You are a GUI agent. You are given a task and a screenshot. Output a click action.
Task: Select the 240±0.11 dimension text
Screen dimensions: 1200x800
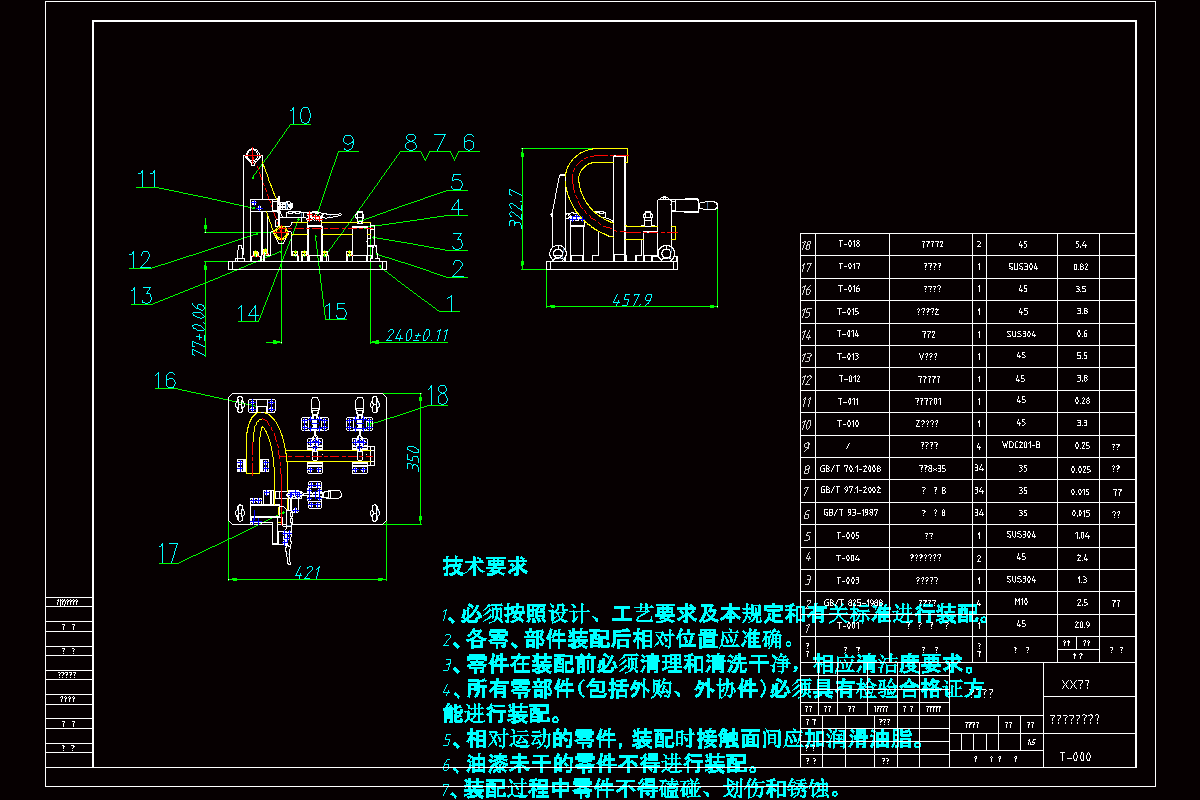[x=417, y=336]
